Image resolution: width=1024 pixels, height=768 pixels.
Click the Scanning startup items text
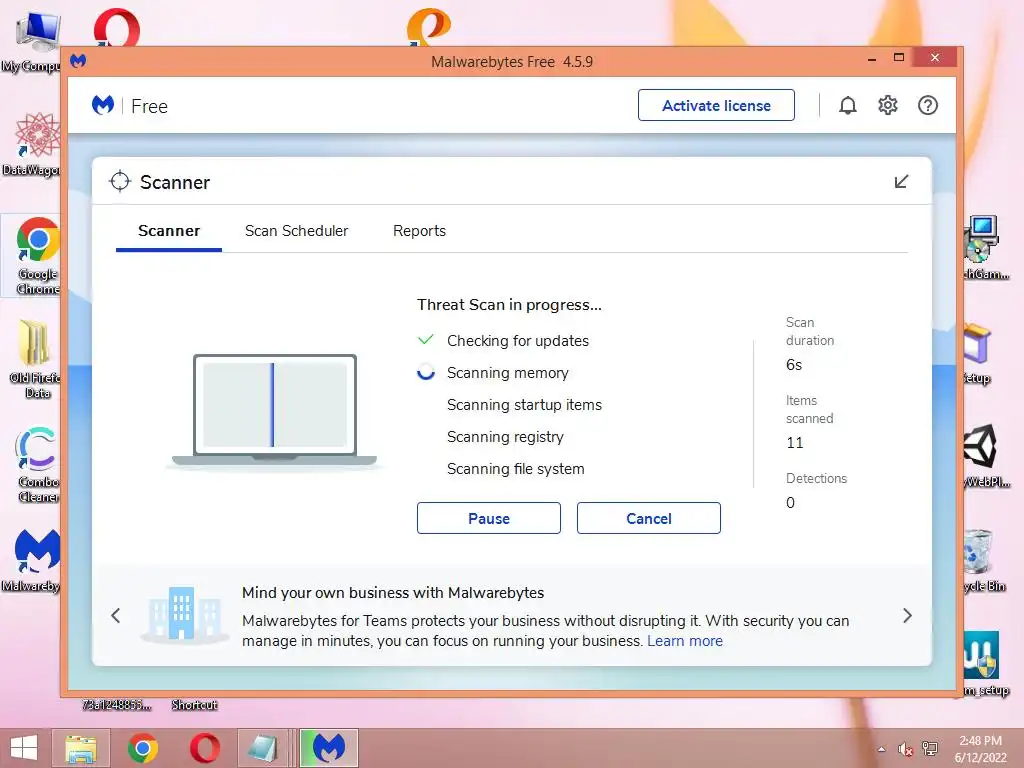tap(524, 405)
